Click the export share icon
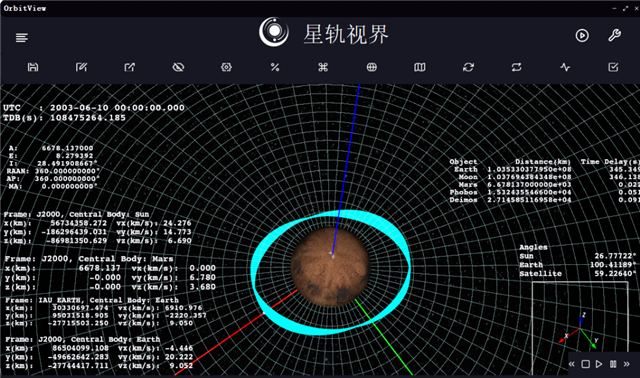640x378 pixels. point(130,67)
